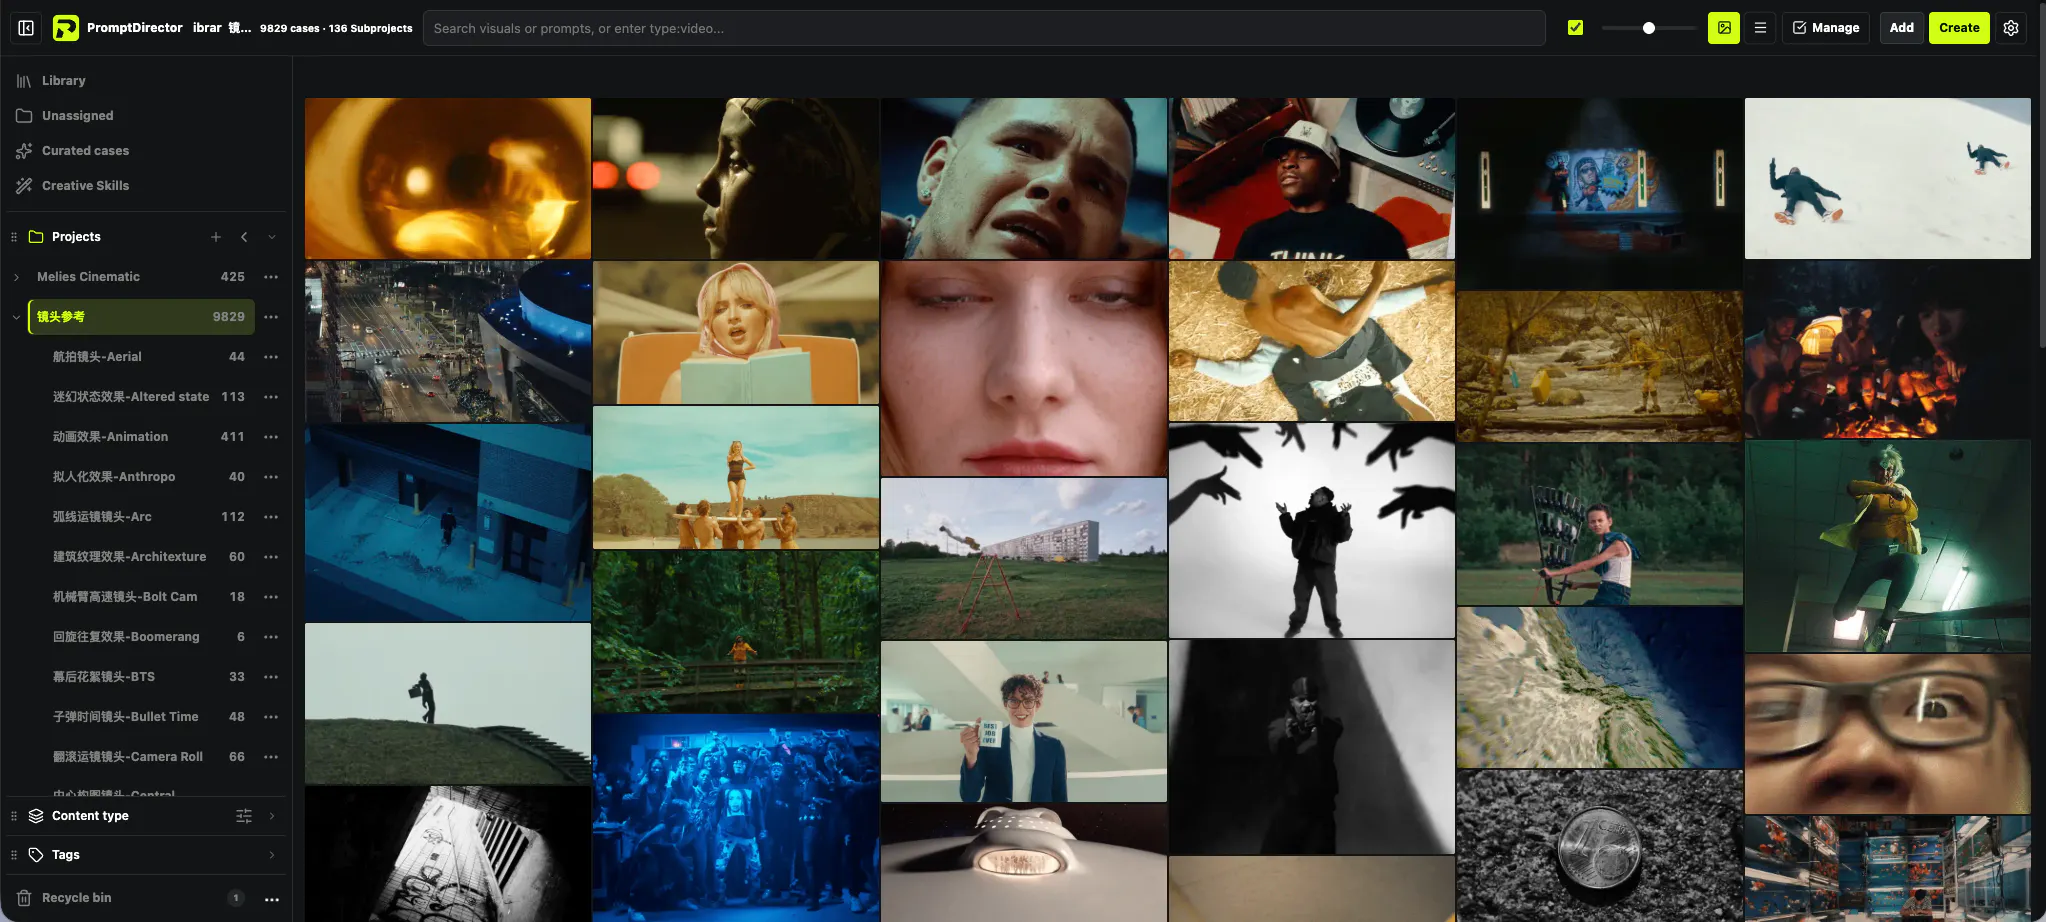Open more options for Aerial subproject
Screen dimensions: 2046x922
pyautogui.click(x=271, y=357)
